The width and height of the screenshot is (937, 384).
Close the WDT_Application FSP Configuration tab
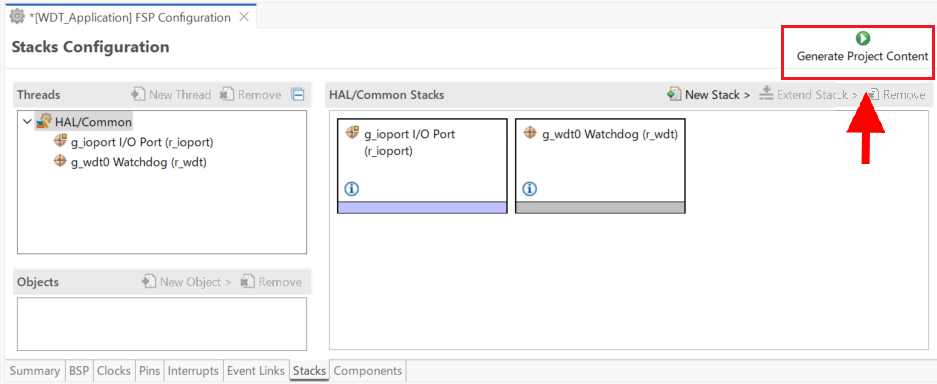(x=243, y=17)
